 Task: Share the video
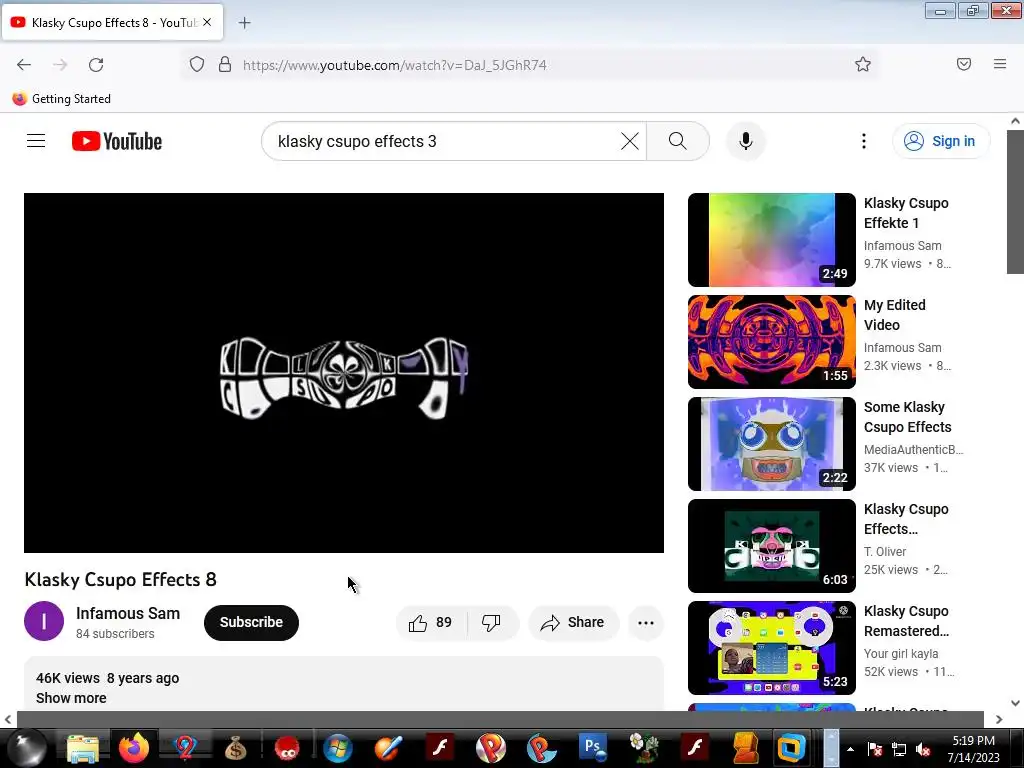(x=573, y=622)
